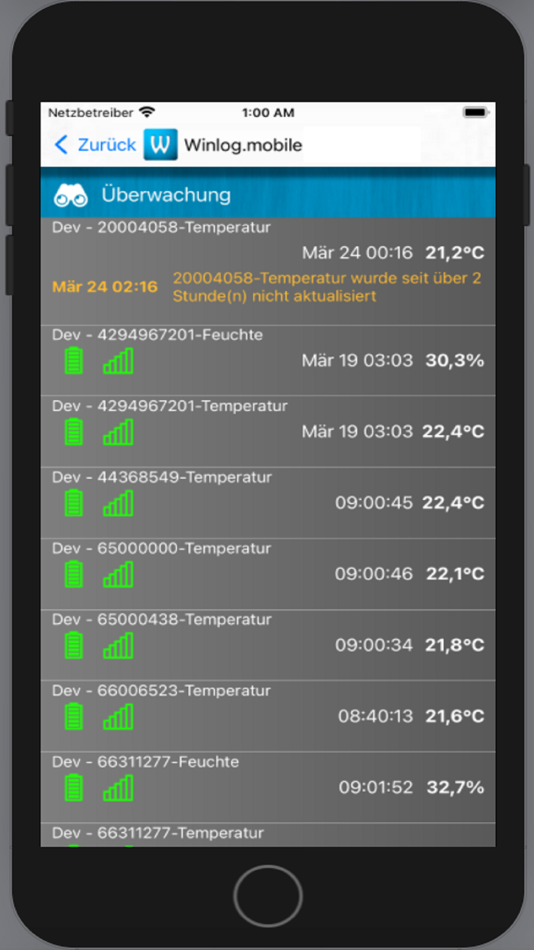Tap the Netzbetreiber carrier label
Screen dimensions: 534x950
pyautogui.click(x=90, y=113)
